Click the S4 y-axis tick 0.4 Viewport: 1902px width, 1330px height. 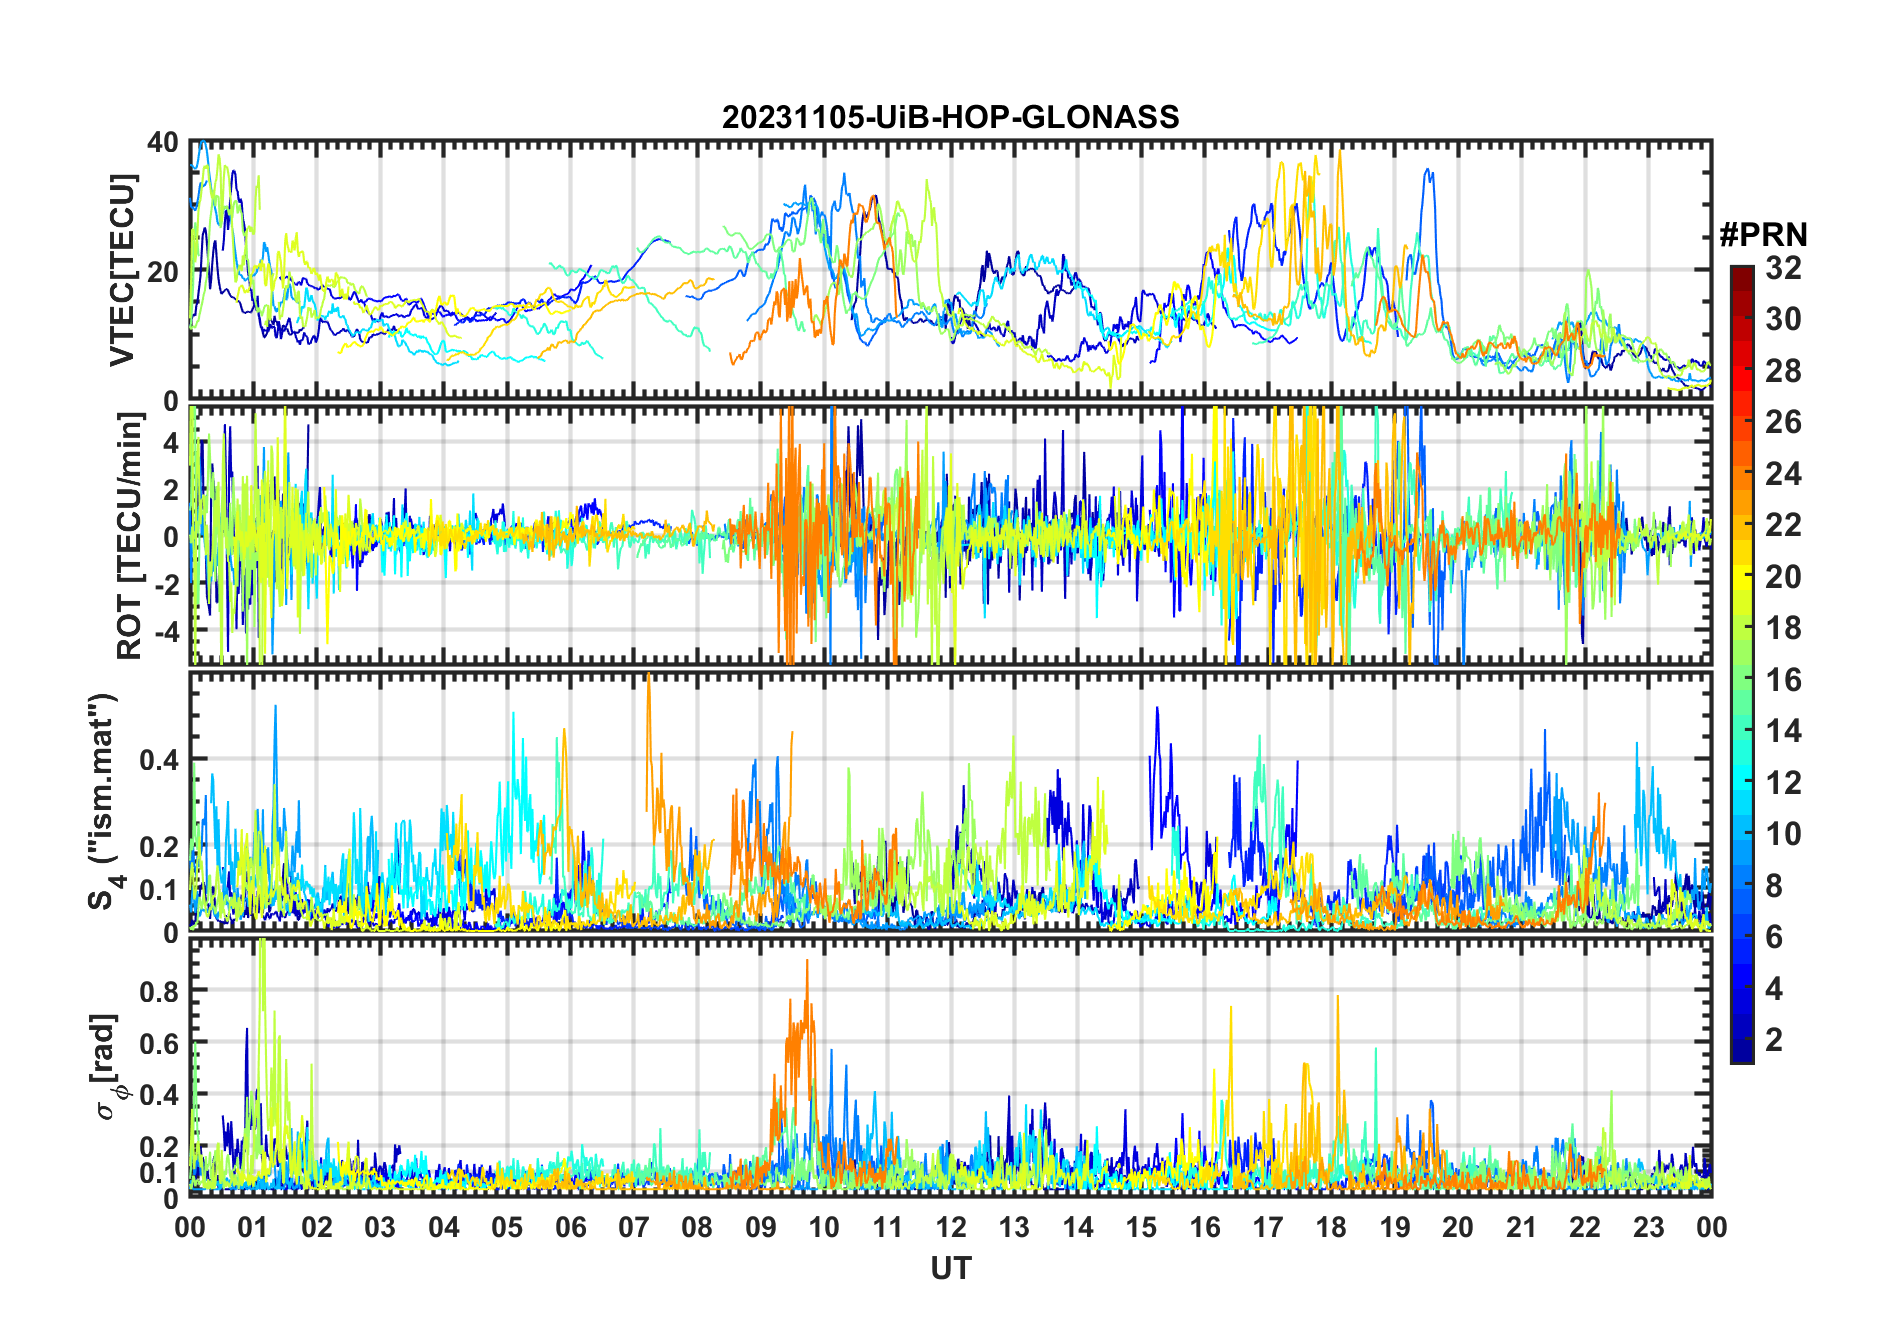[159, 759]
